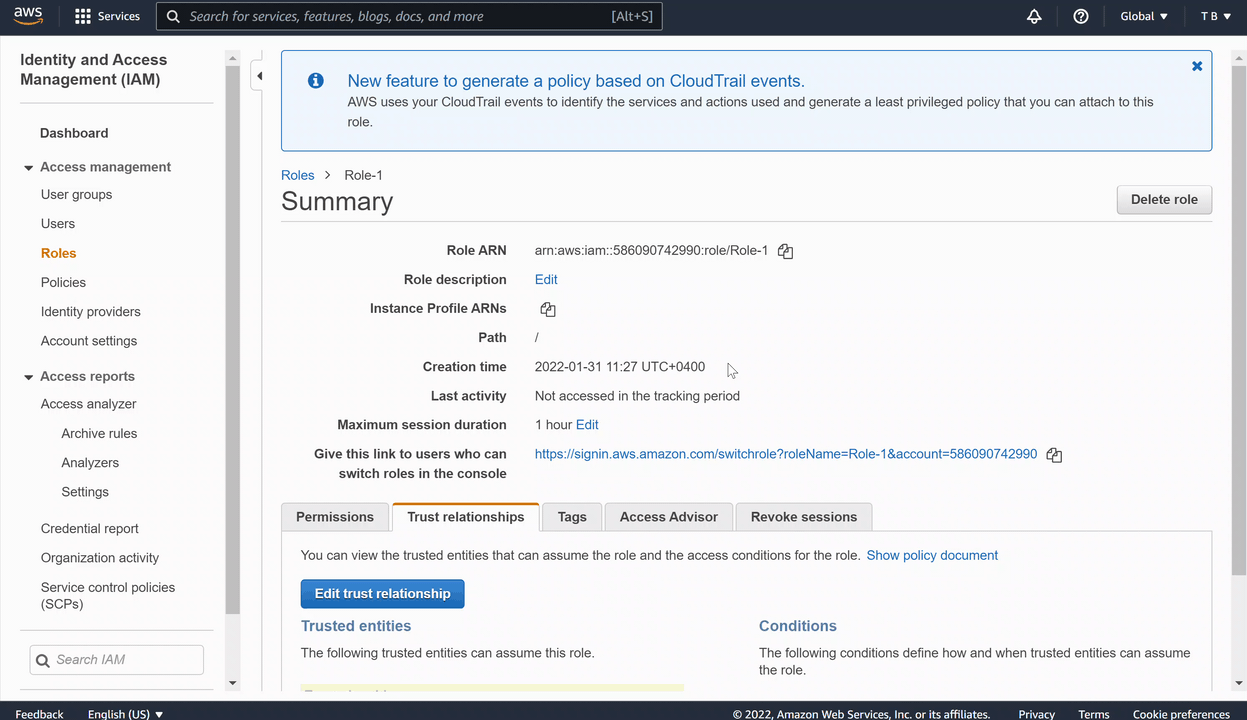Open Settings under Access analyzer
Viewport: 1247px width, 720px height.
pyautogui.click(x=85, y=492)
